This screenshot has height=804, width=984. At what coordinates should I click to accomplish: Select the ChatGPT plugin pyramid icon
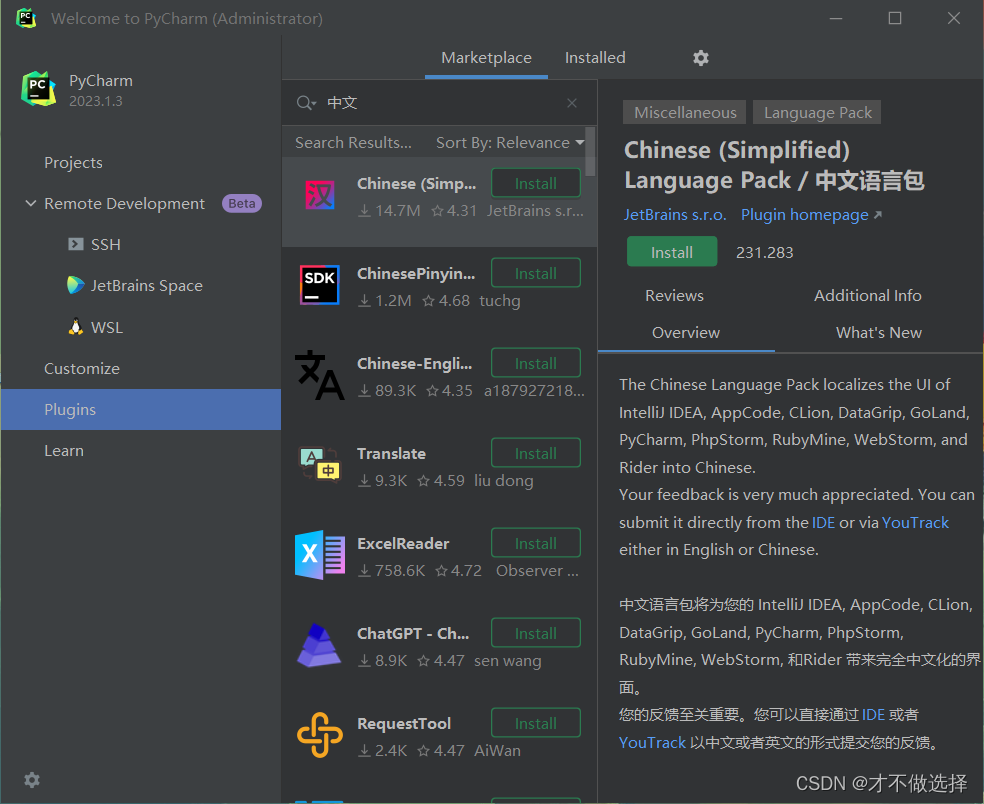coord(319,645)
